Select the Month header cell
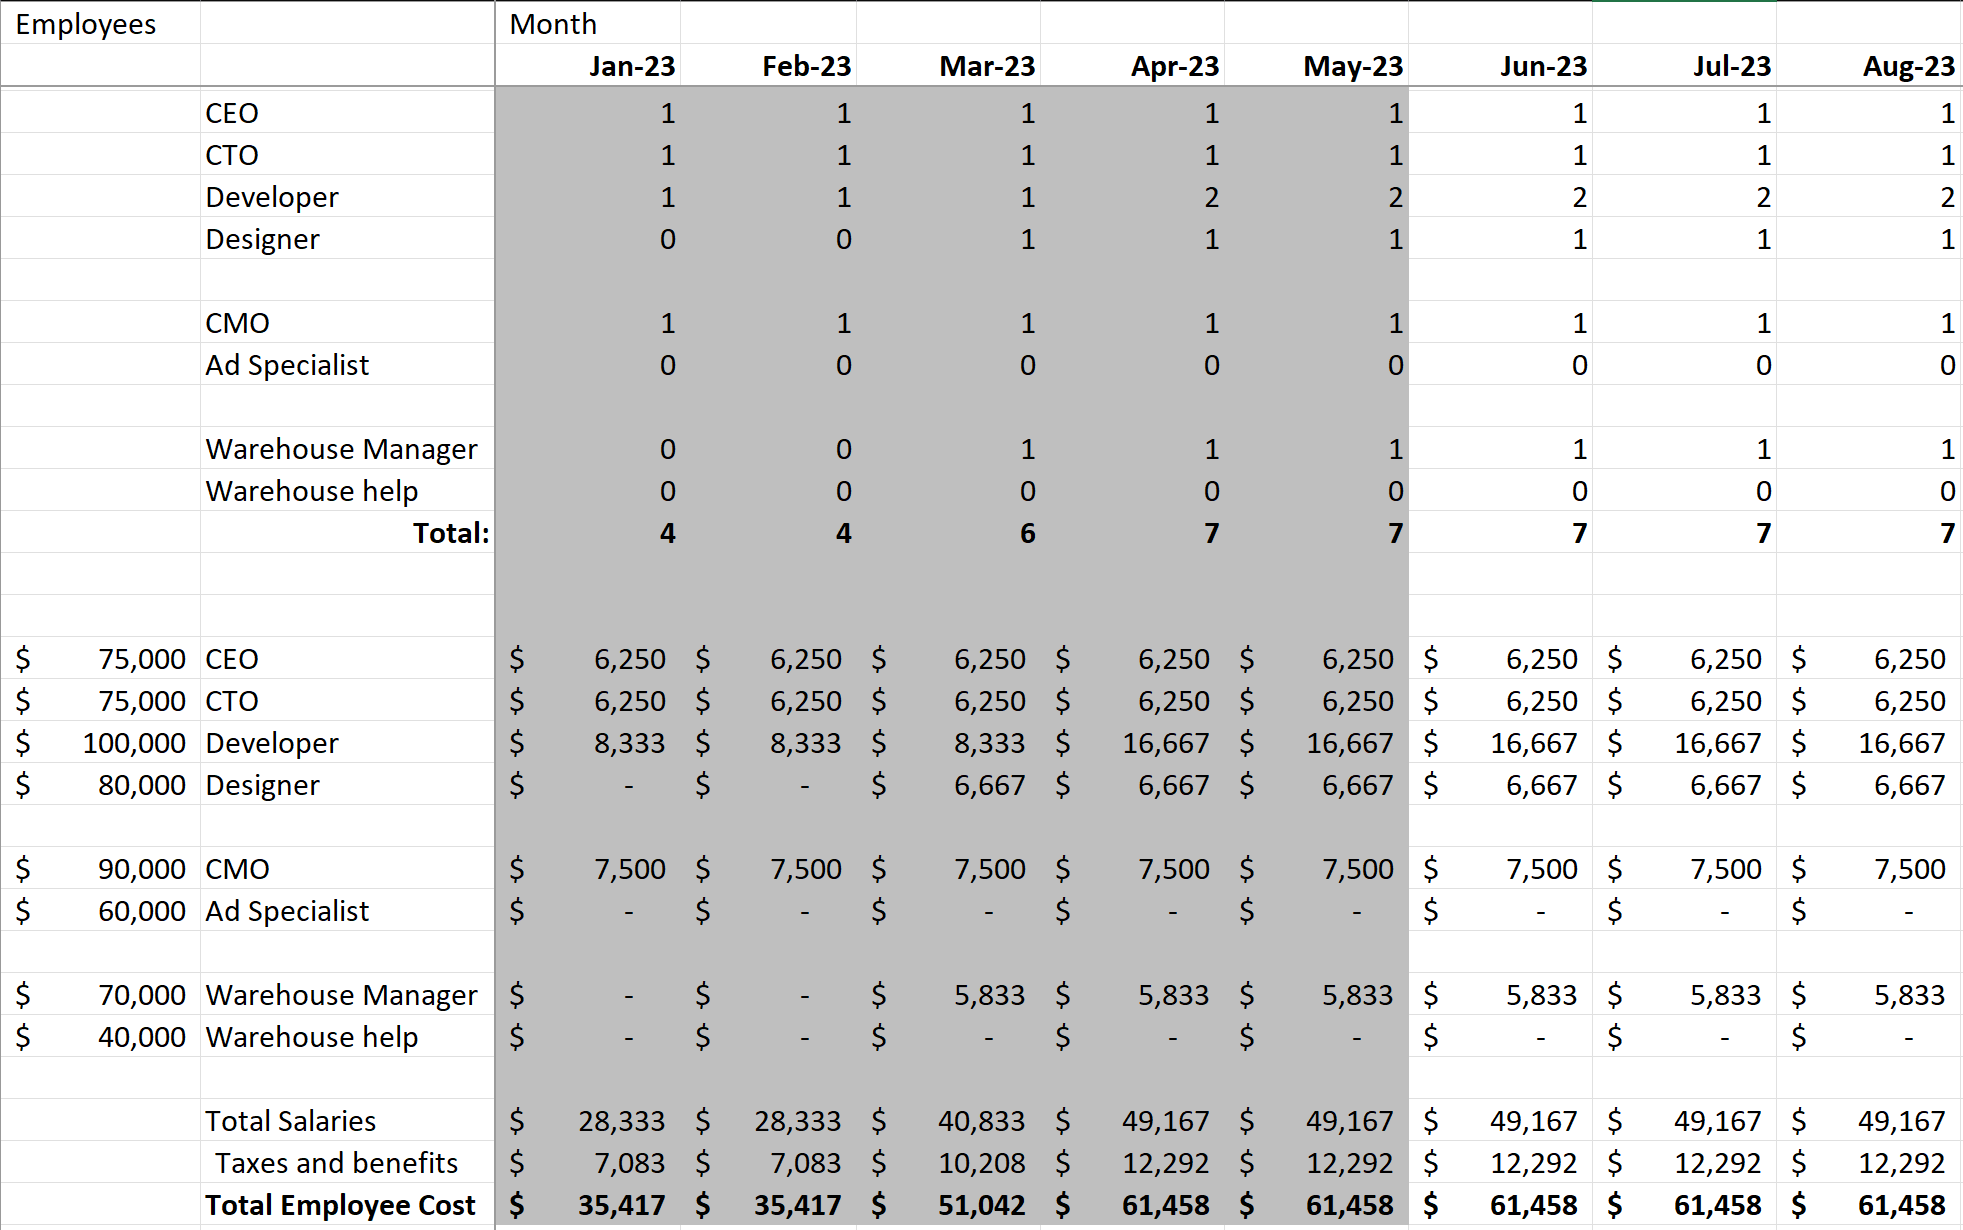The image size is (1963, 1230). point(588,23)
